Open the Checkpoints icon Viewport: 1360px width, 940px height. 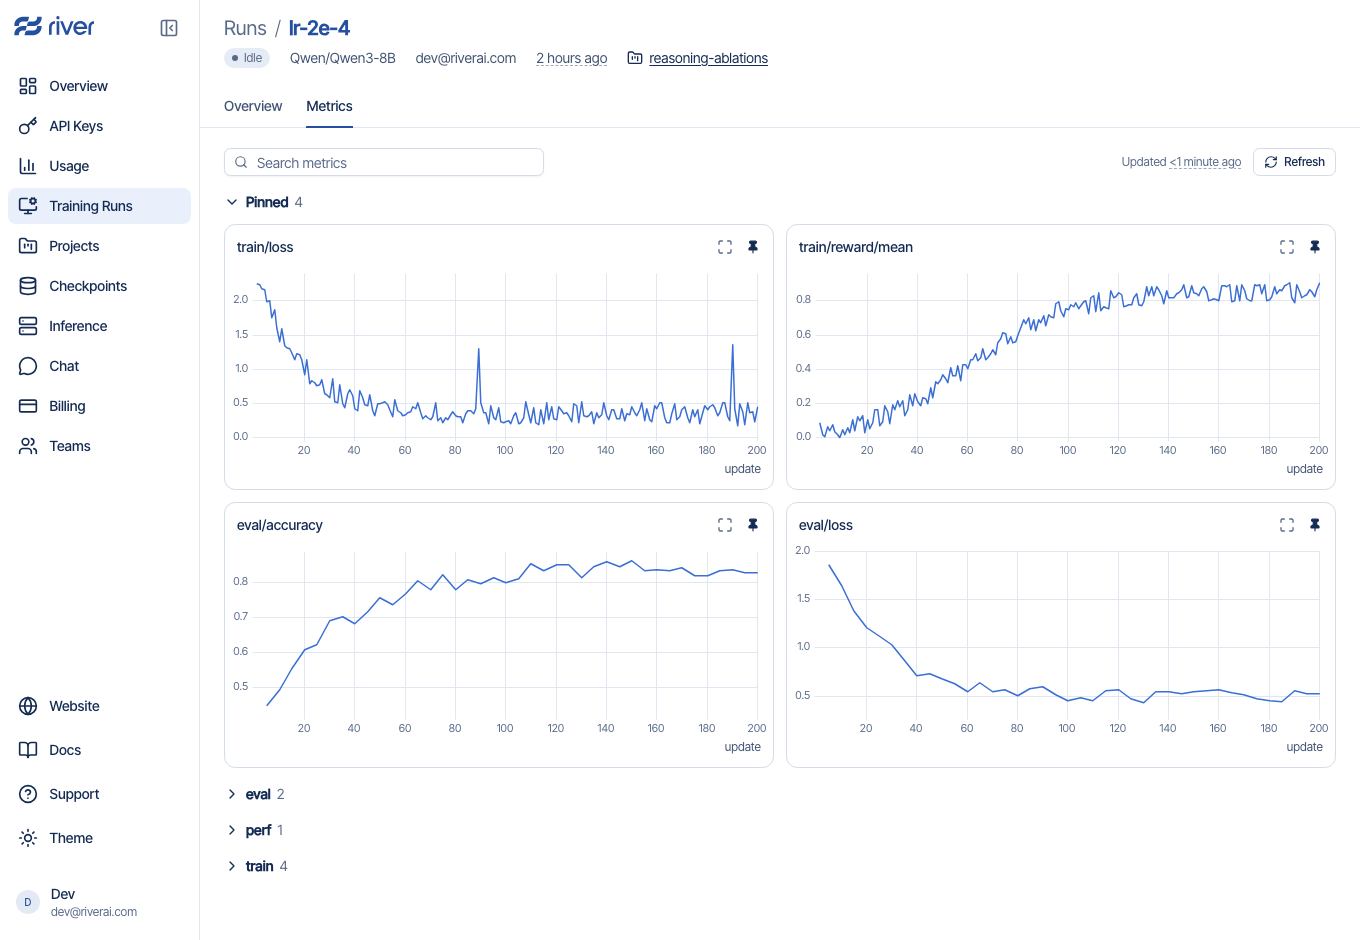point(28,286)
